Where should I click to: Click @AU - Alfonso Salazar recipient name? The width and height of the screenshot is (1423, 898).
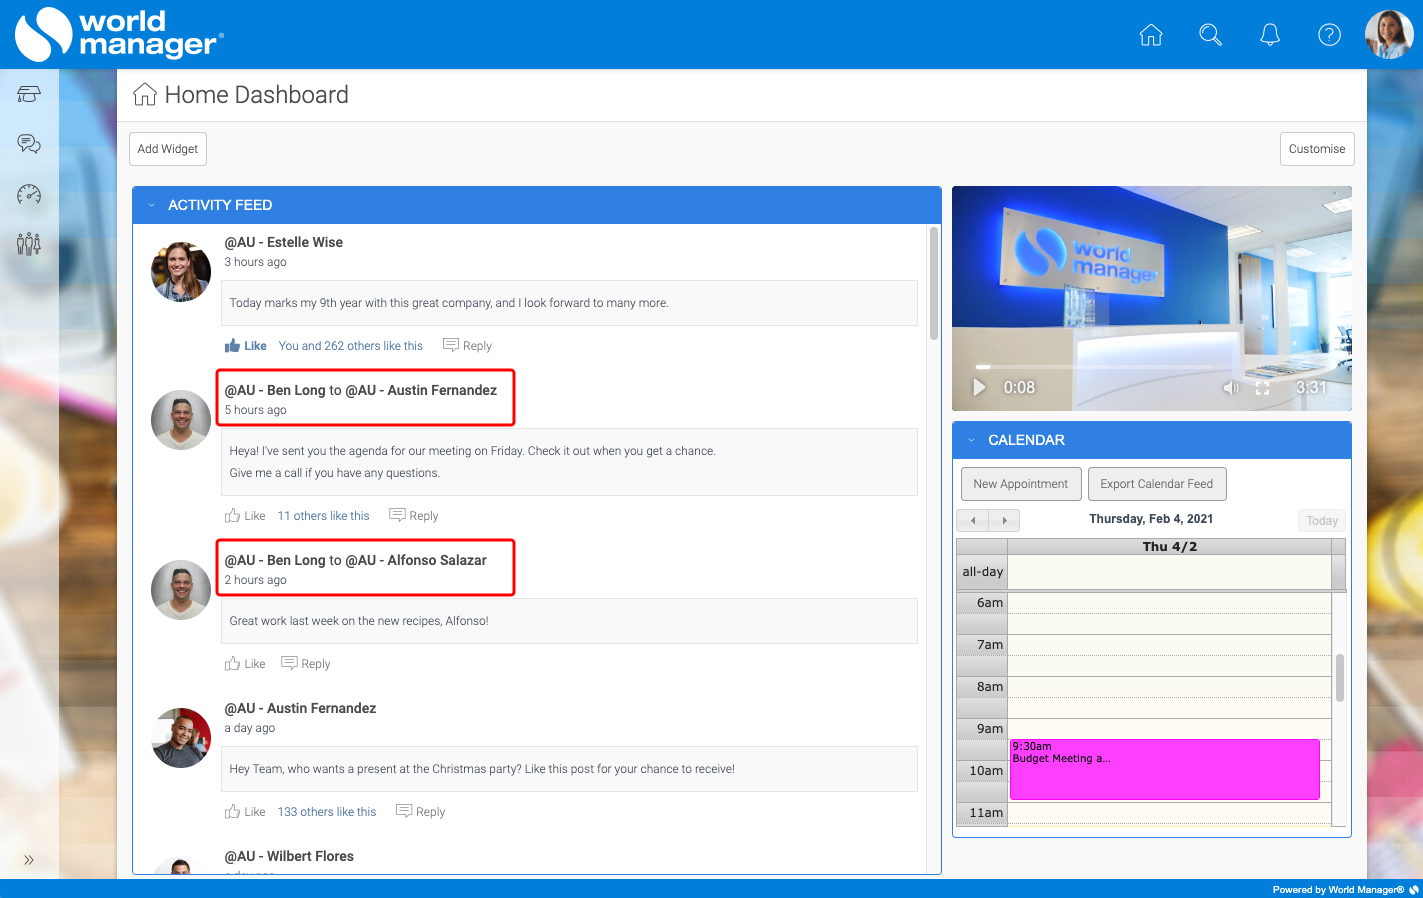pyautogui.click(x=416, y=560)
